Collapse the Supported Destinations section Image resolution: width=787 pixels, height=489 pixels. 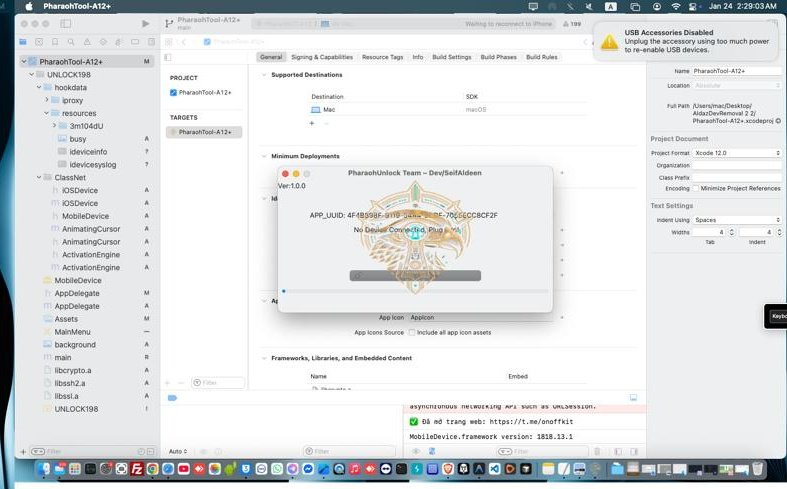click(x=264, y=75)
